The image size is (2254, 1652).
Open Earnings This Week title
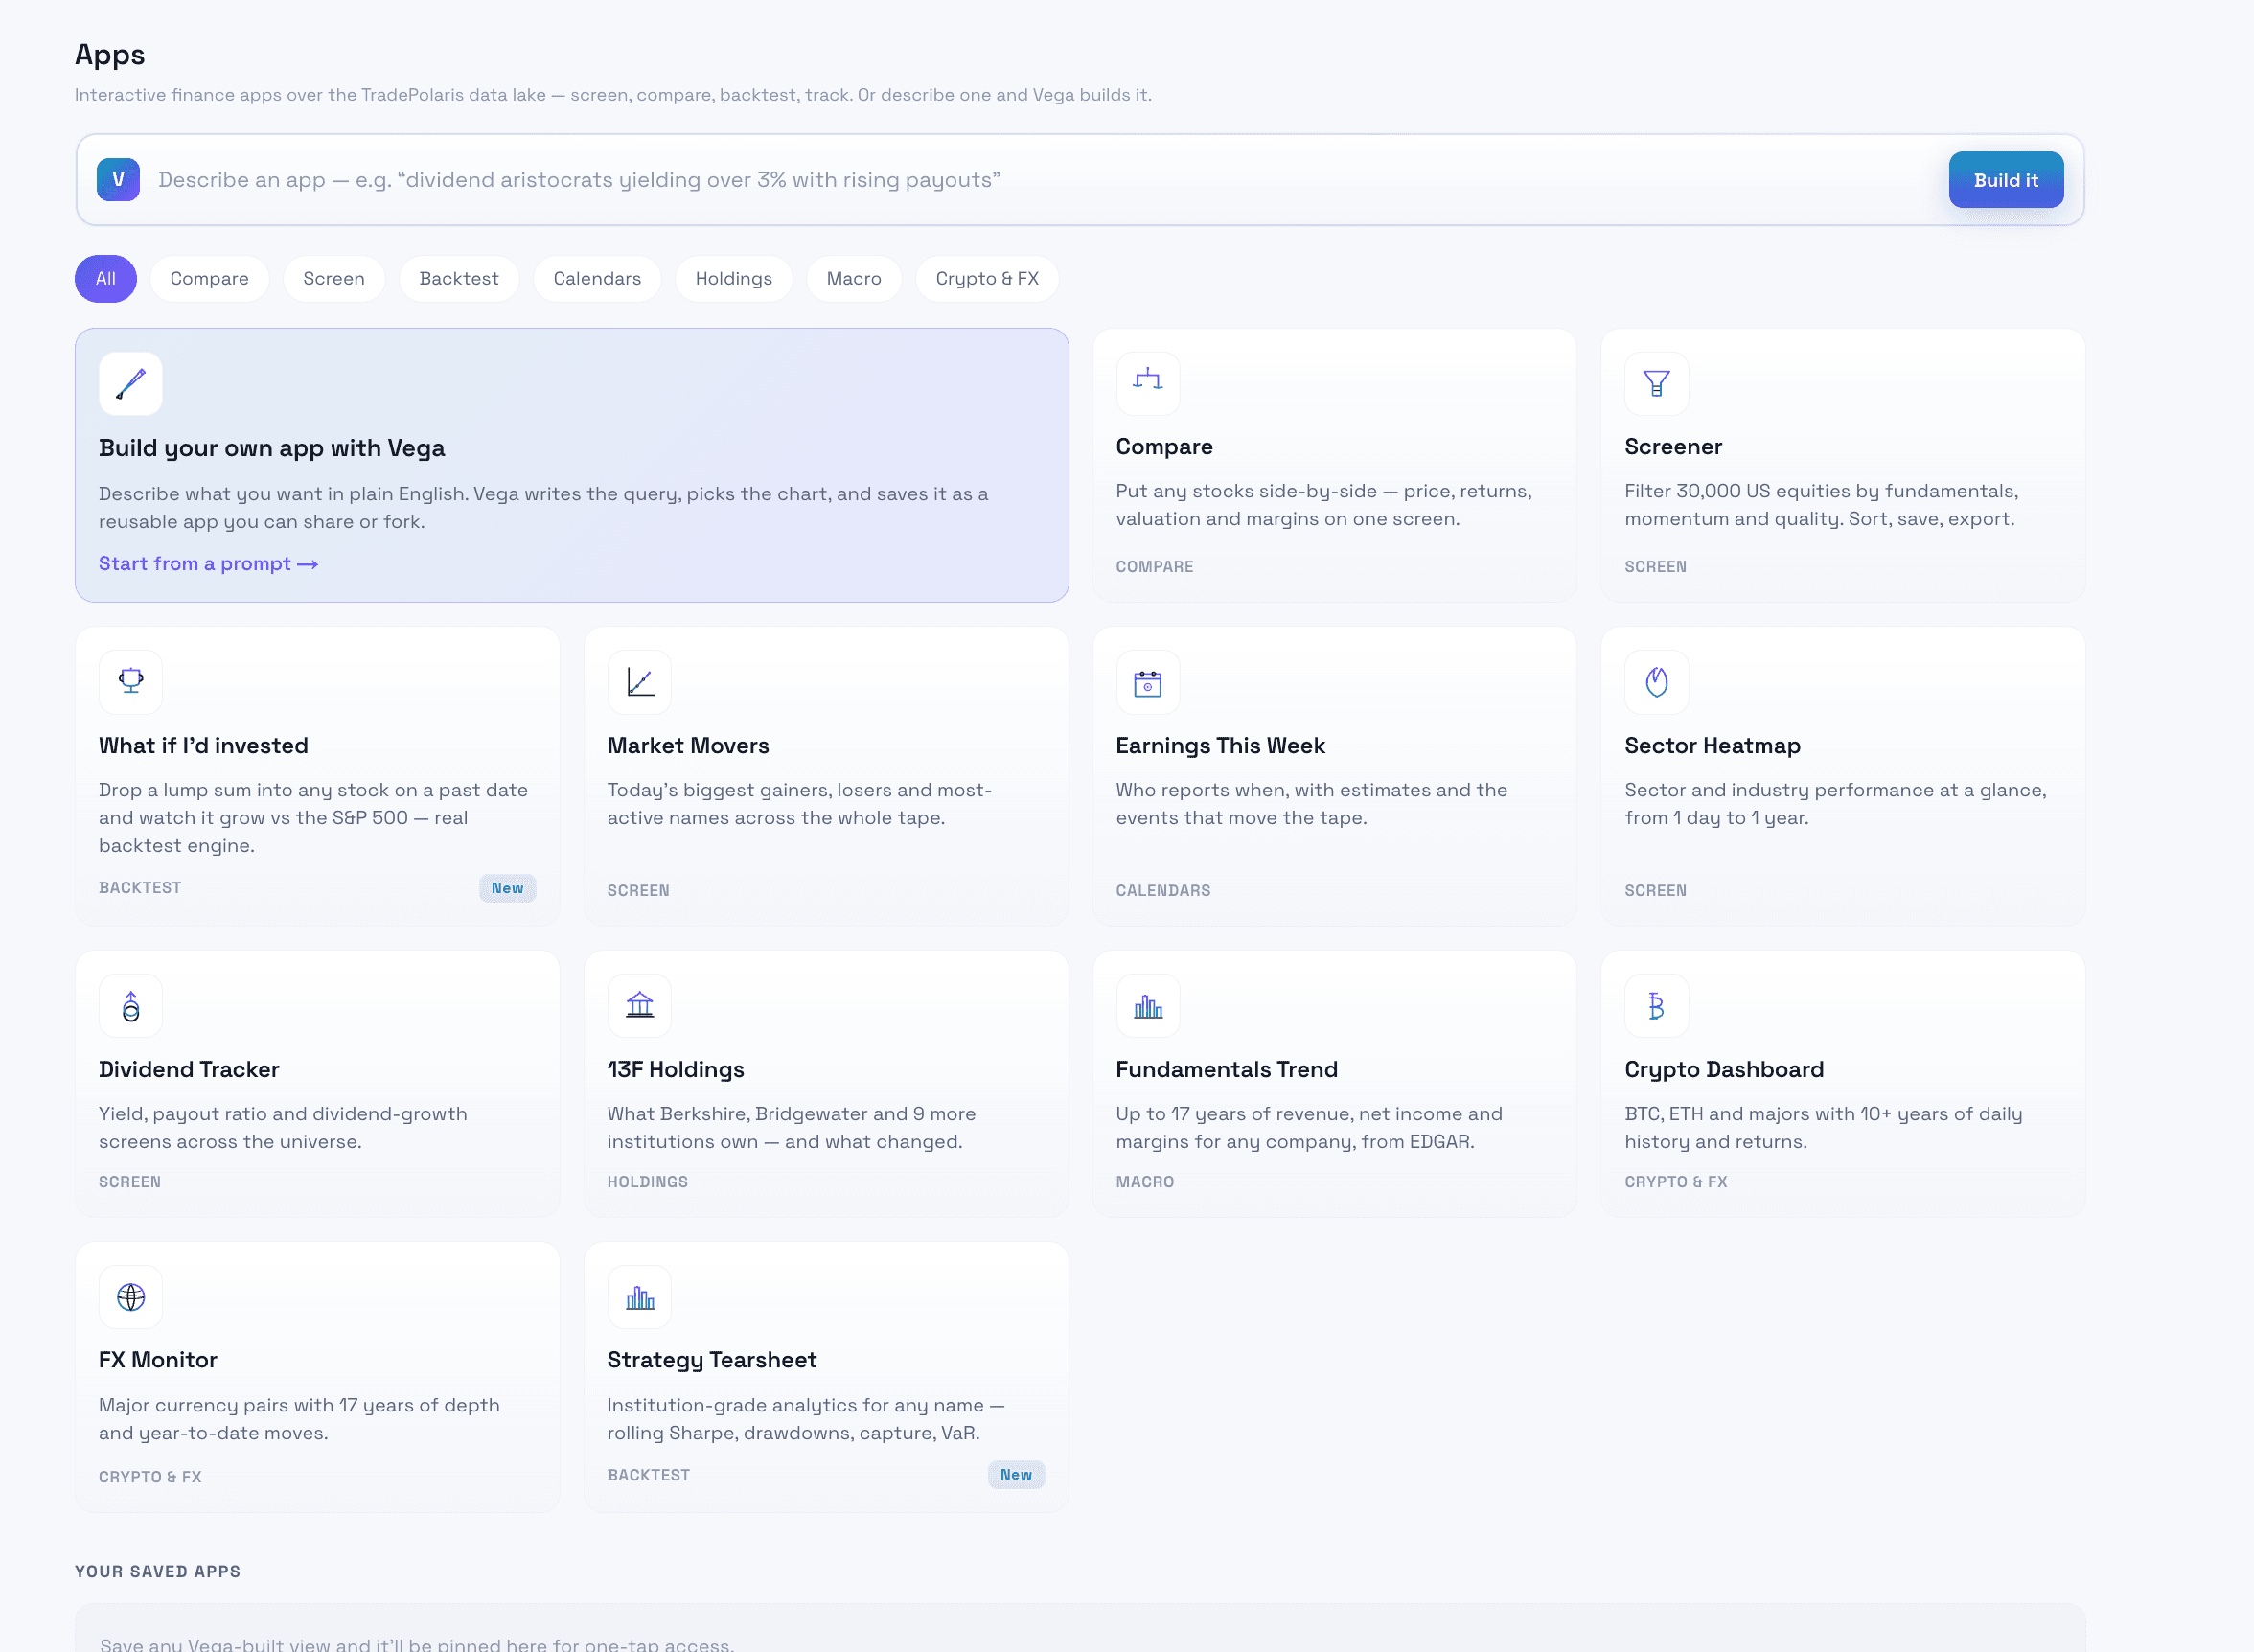(1220, 746)
